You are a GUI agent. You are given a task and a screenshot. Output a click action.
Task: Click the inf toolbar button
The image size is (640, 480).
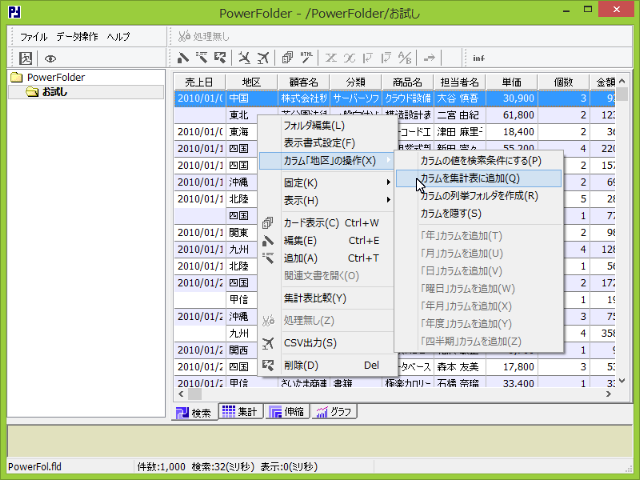point(478,58)
